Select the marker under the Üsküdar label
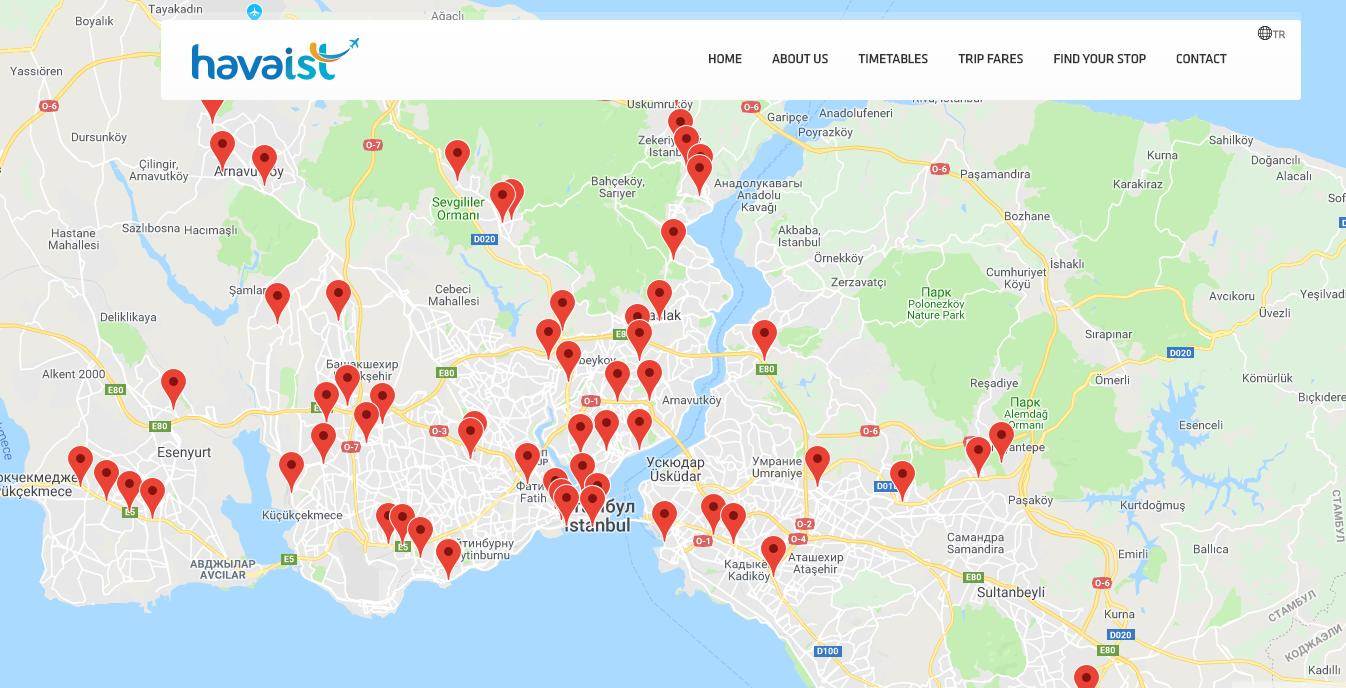Screen dimensions: 1346x688 (x=665, y=519)
